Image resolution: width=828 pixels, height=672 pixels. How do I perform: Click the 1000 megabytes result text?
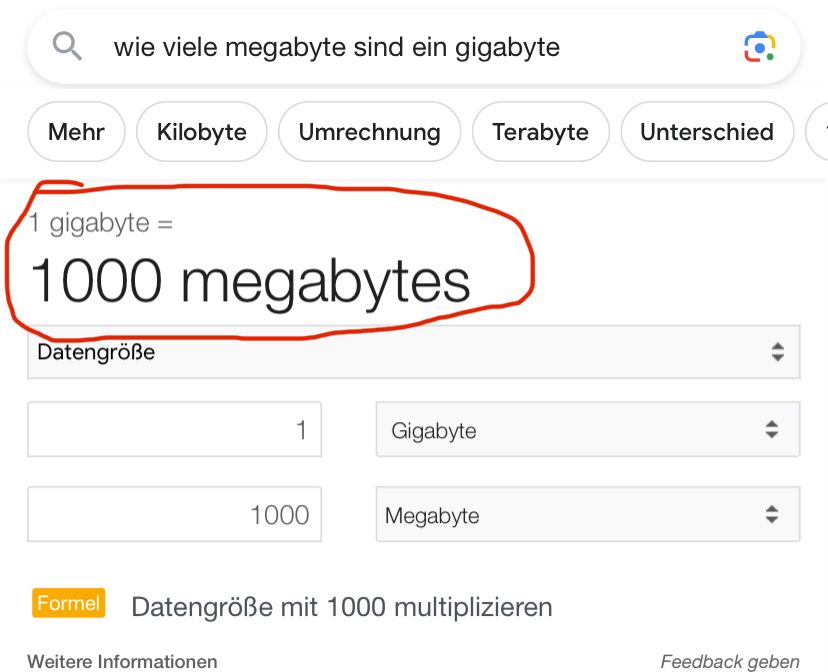coord(250,281)
